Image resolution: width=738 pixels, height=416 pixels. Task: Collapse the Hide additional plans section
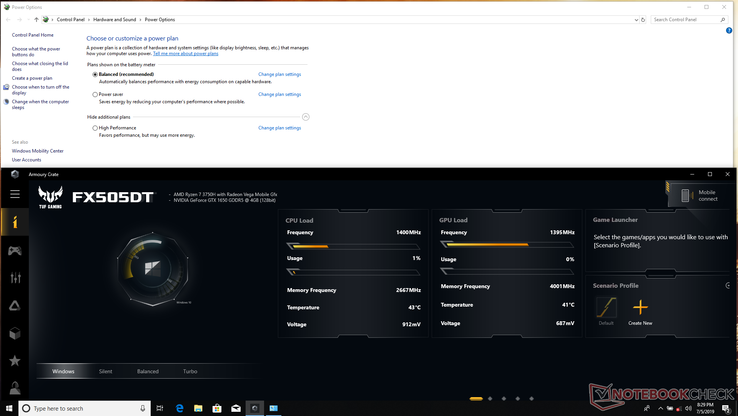(305, 117)
